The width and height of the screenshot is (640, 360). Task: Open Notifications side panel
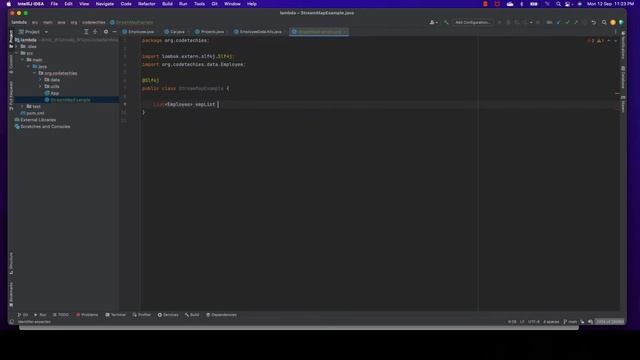pyautogui.click(x=623, y=45)
